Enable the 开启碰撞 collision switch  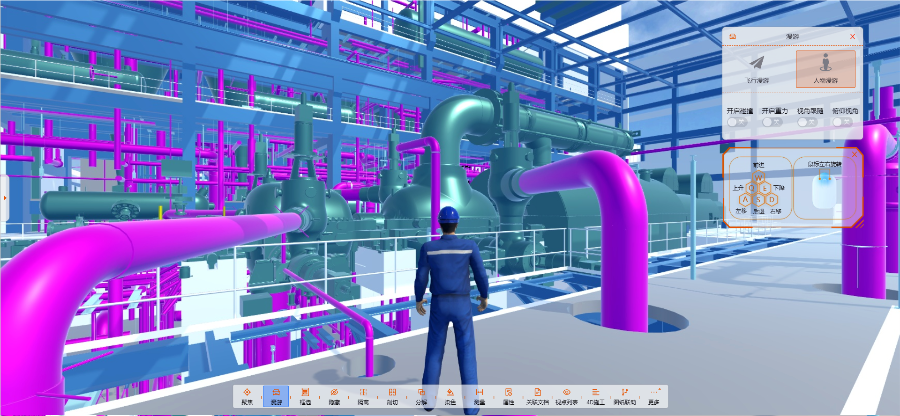(x=738, y=122)
